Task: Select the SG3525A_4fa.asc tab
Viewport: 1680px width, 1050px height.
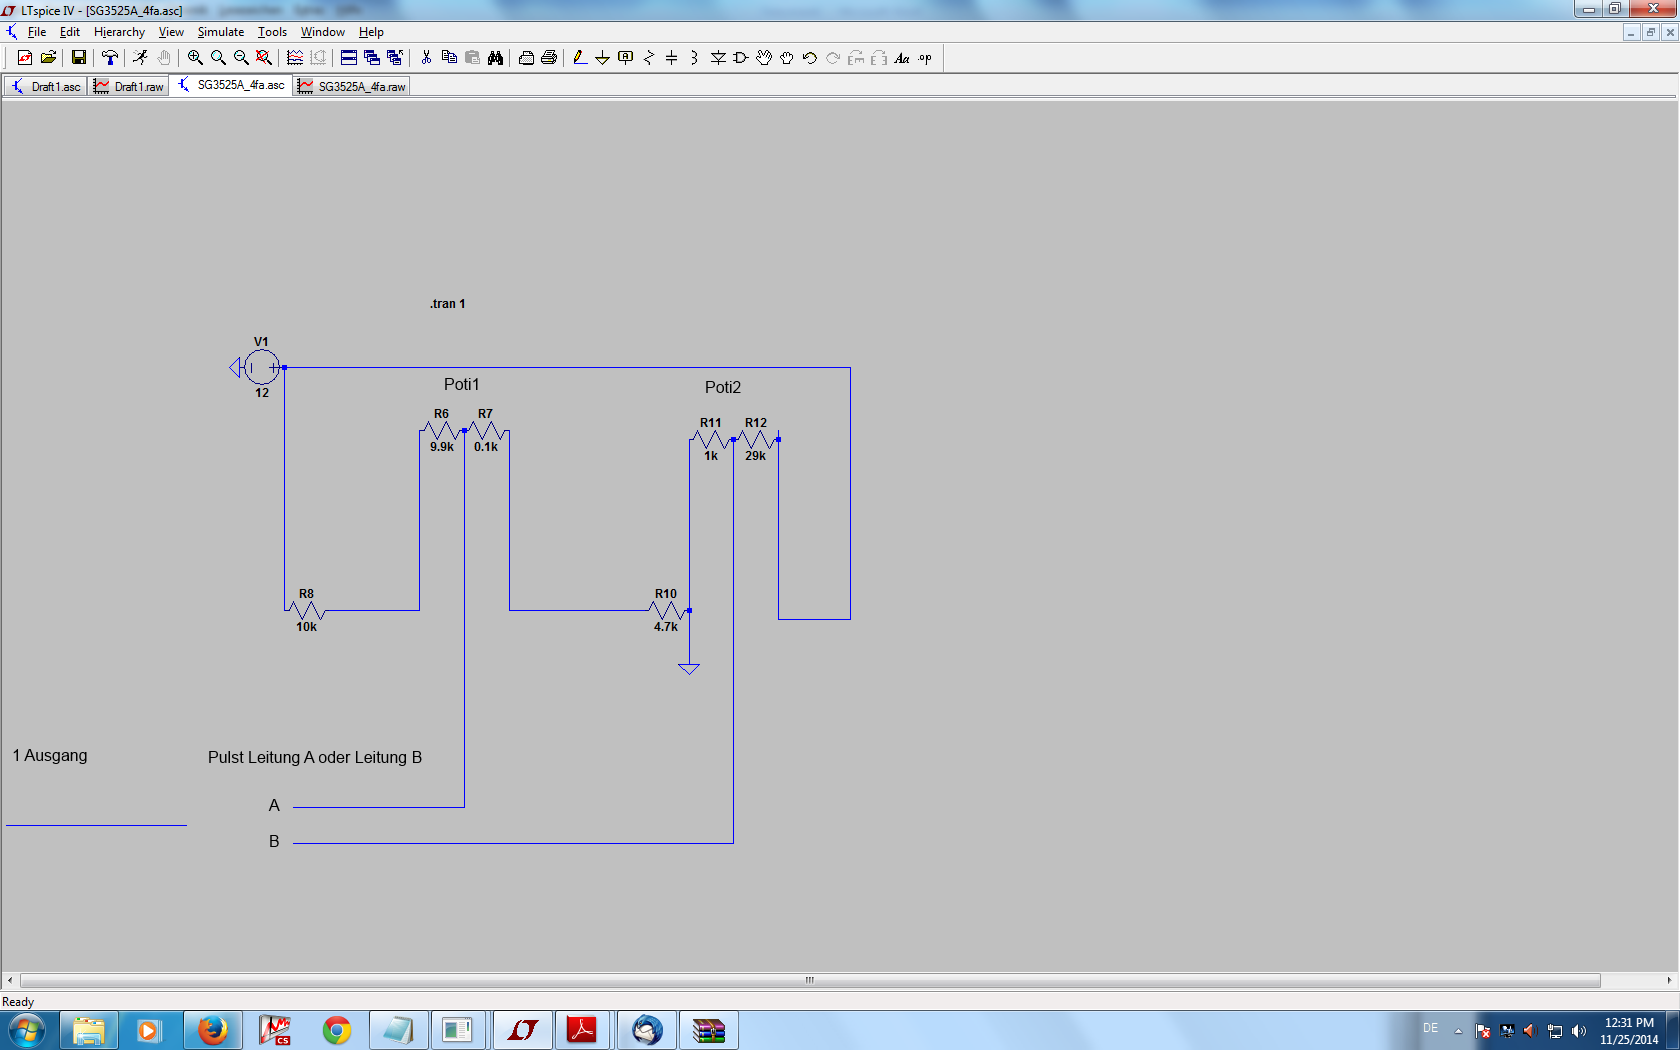Action: (x=231, y=85)
